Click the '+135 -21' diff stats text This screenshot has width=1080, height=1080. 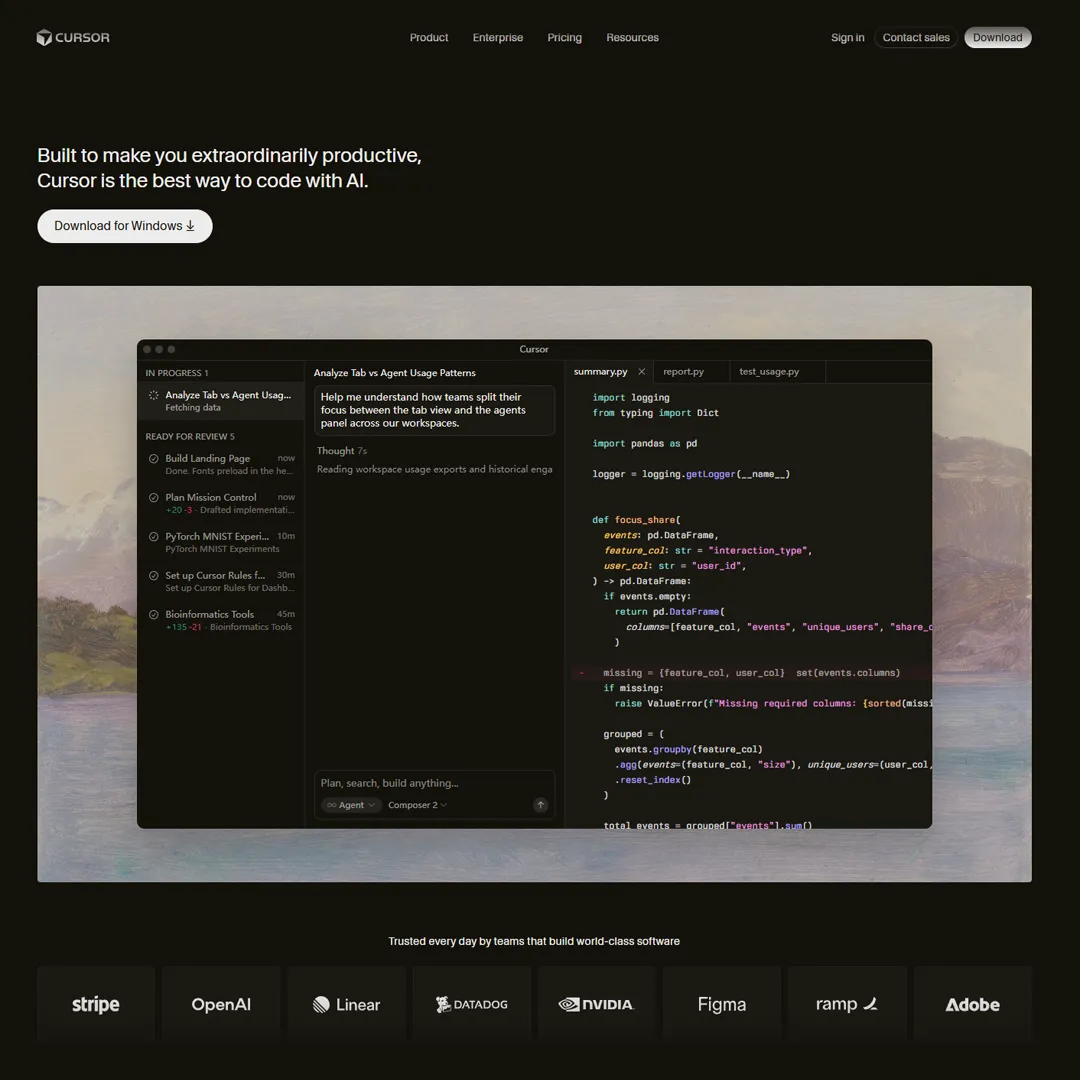pos(183,627)
